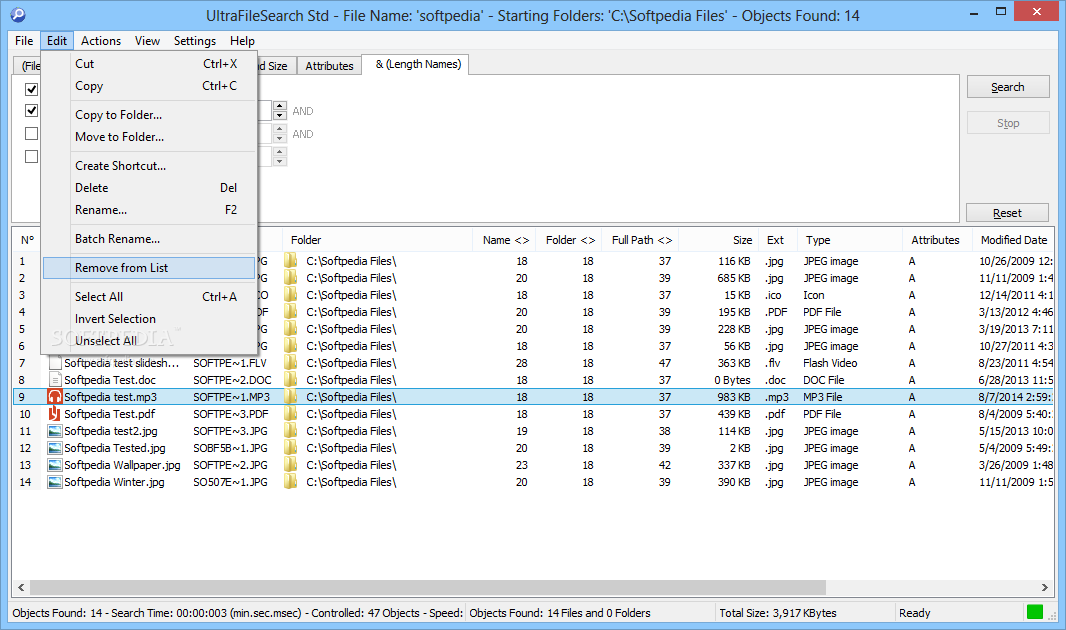Click the 983 KB size cell

click(x=734, y=397)
